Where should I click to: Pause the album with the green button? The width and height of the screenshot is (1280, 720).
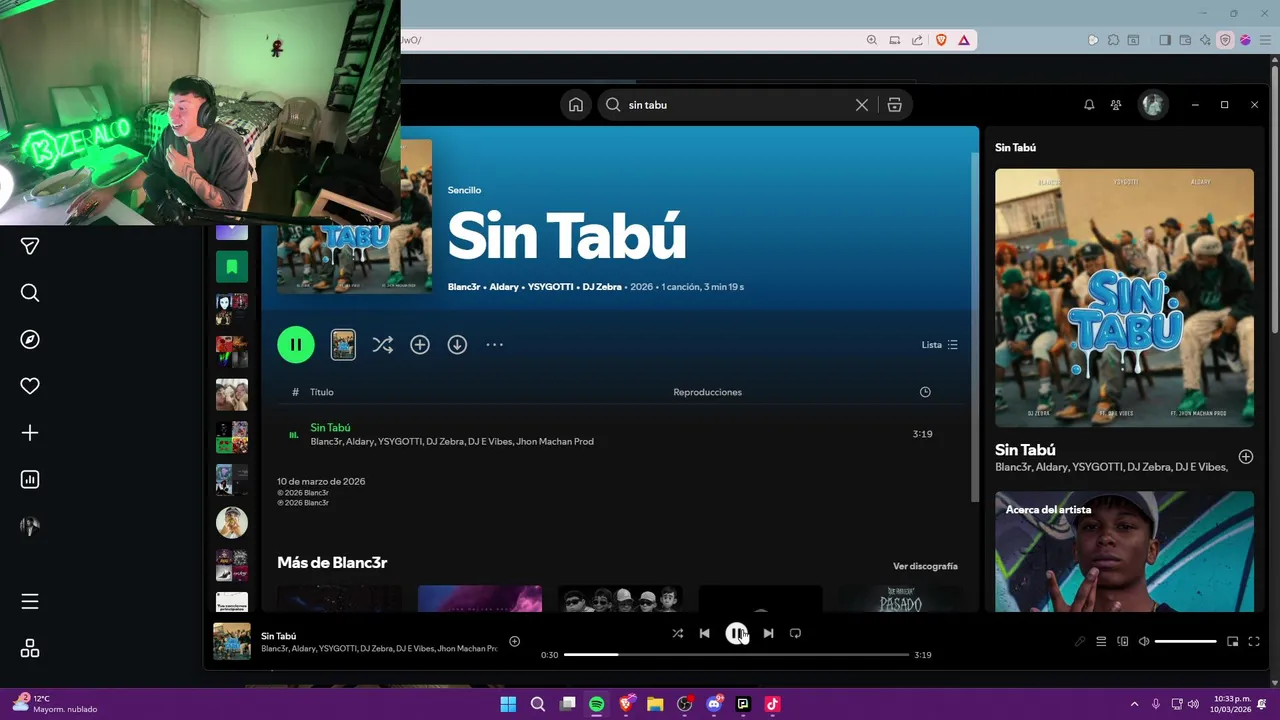click(x=296, y=344)
